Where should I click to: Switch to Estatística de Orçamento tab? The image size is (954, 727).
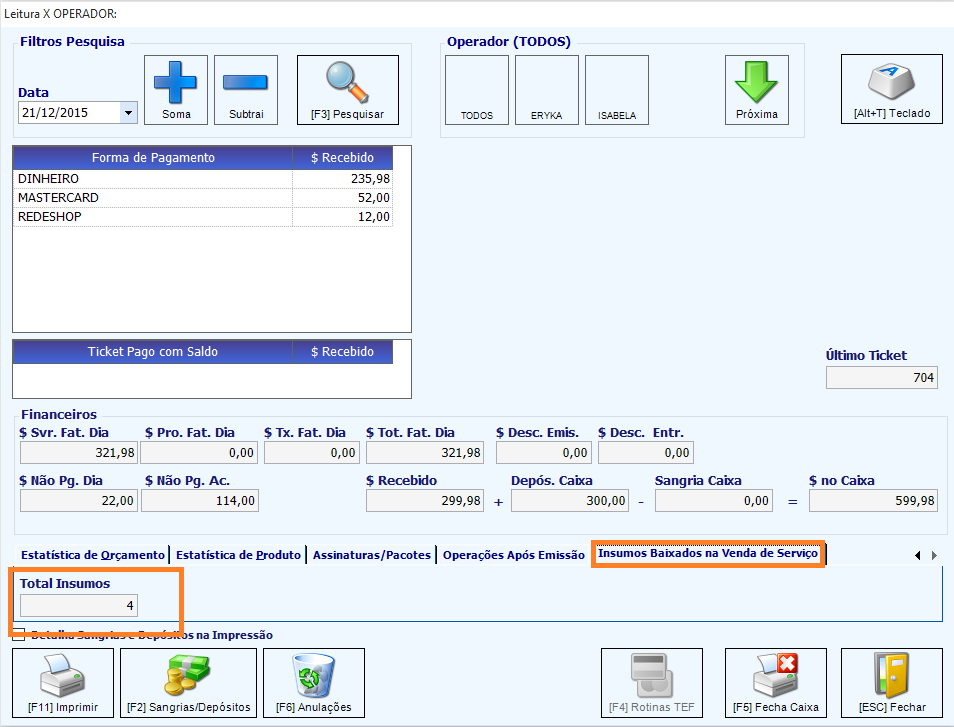coord(92,555)
